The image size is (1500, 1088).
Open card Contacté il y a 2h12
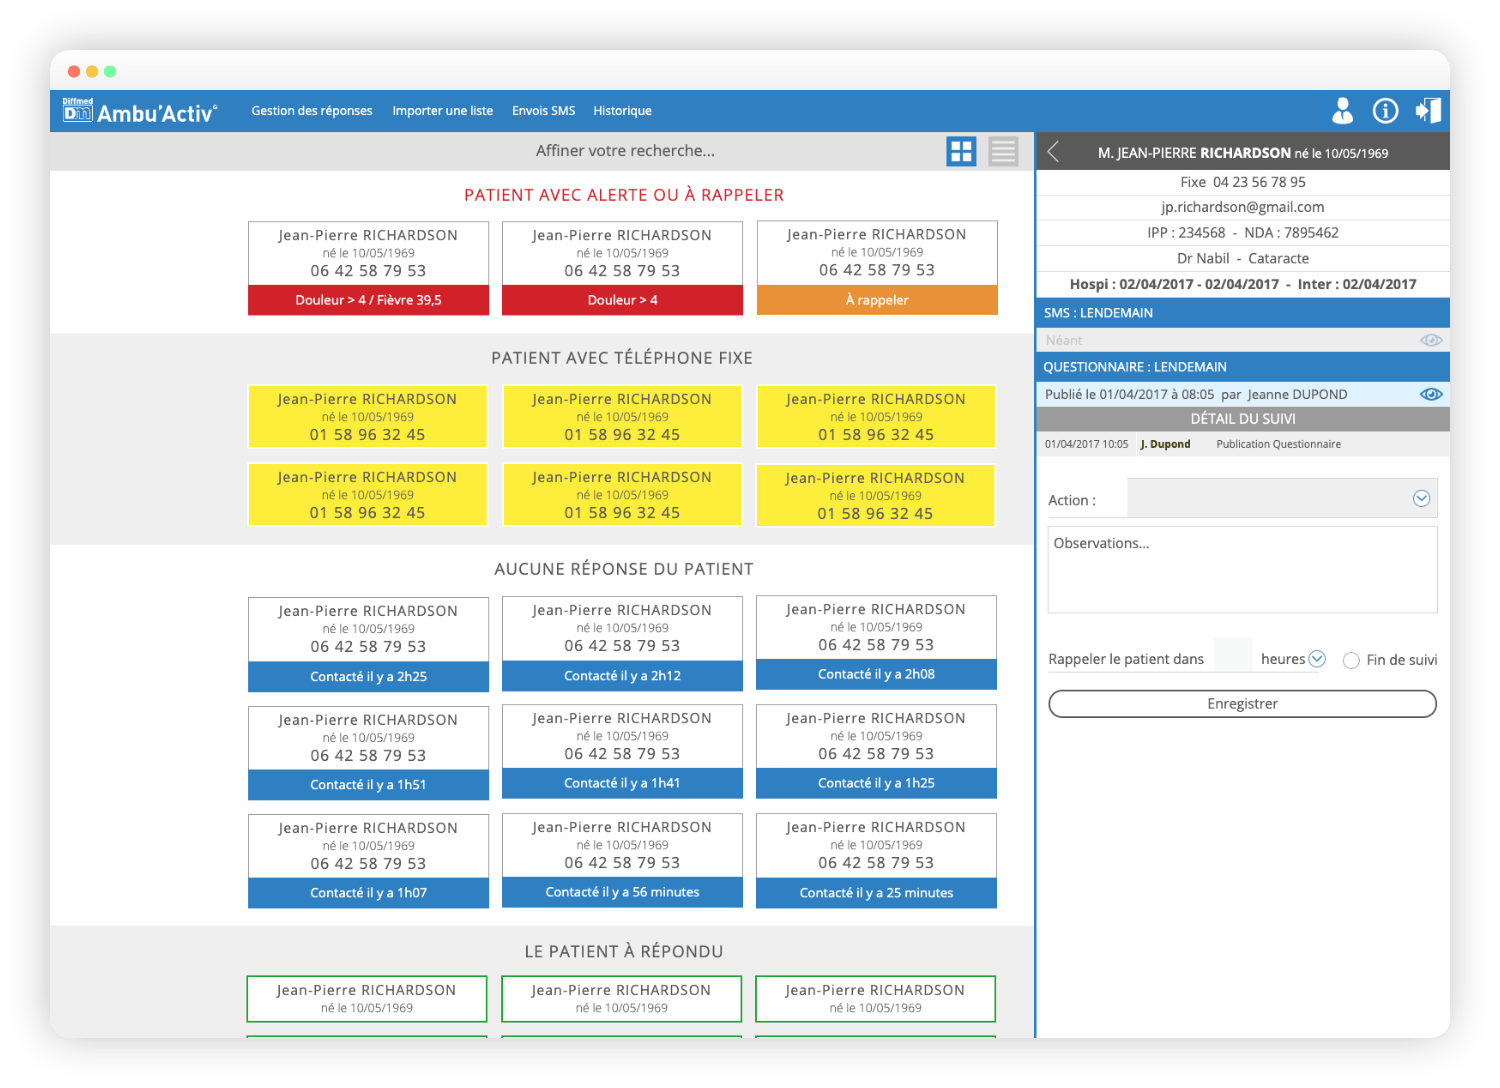click(x=622, y=643)
